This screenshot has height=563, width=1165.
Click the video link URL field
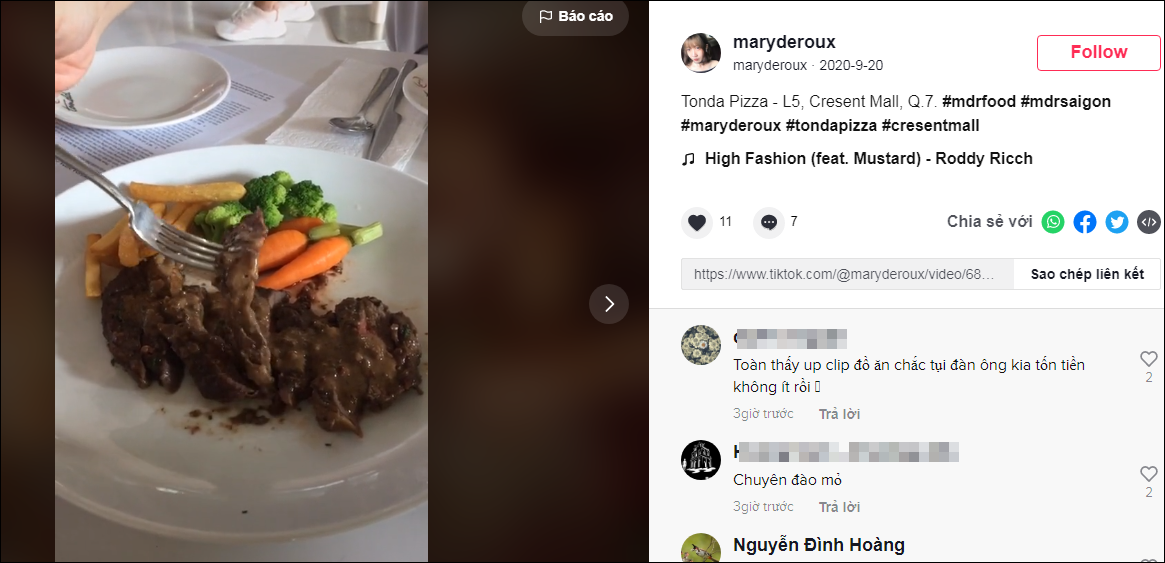[x=847, y=274]
